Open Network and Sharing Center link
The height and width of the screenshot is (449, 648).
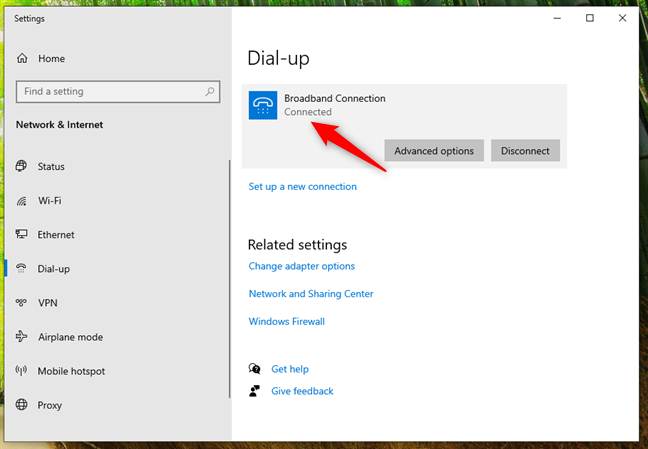[311, 294]
